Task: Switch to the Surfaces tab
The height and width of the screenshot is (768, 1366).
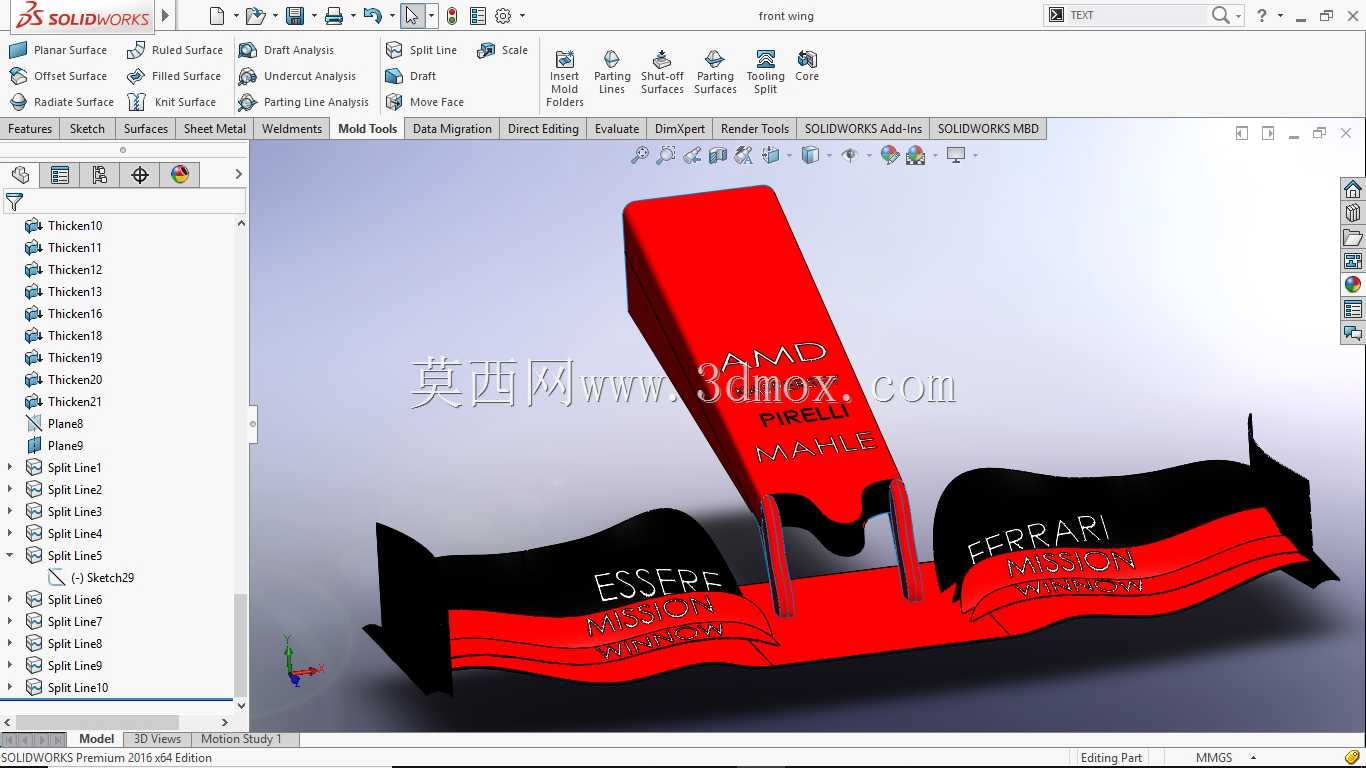Action: [x=146, y=129]
